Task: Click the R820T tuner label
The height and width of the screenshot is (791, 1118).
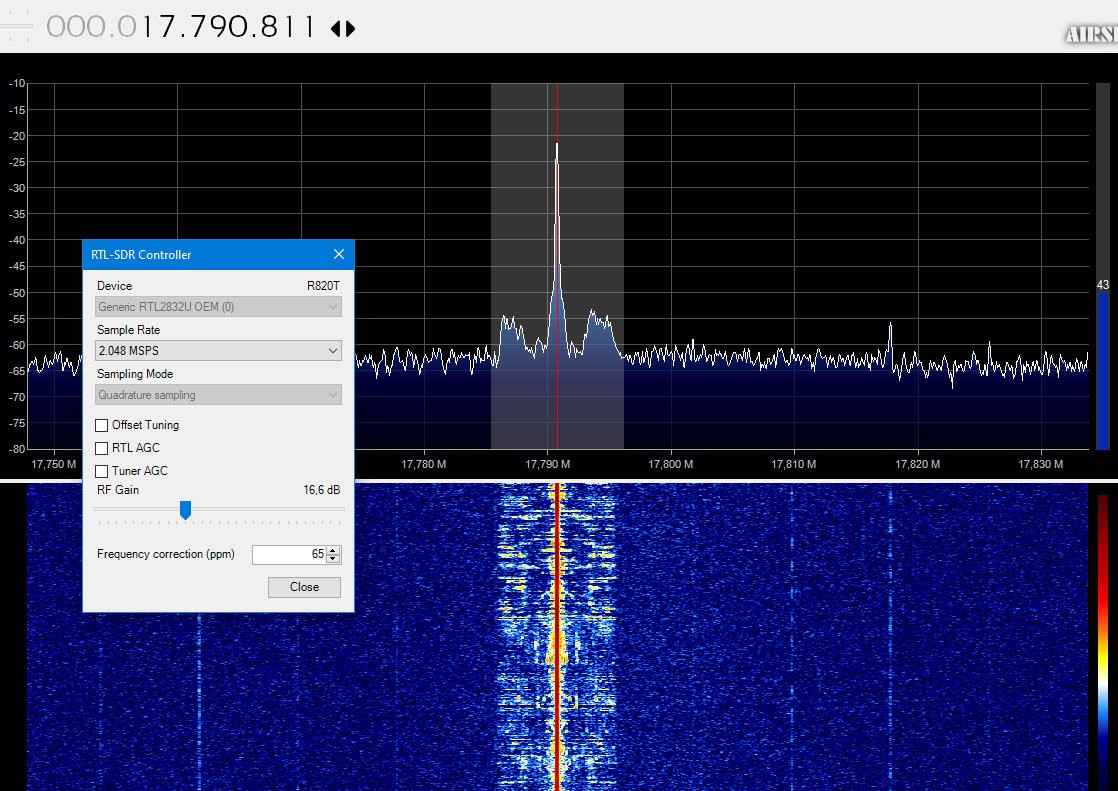Action: pos(323,286)
